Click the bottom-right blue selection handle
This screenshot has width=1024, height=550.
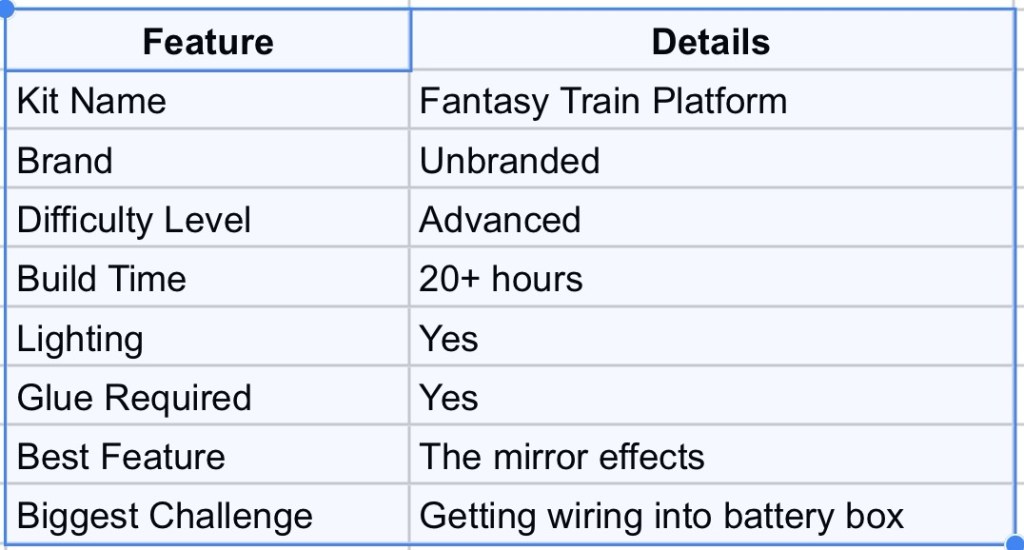point(1016,544)
